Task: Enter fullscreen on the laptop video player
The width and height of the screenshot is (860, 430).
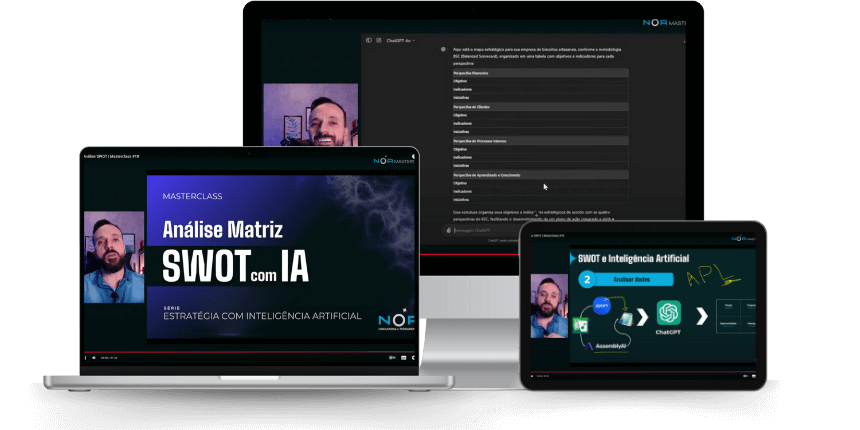Action: click(414, 357)
